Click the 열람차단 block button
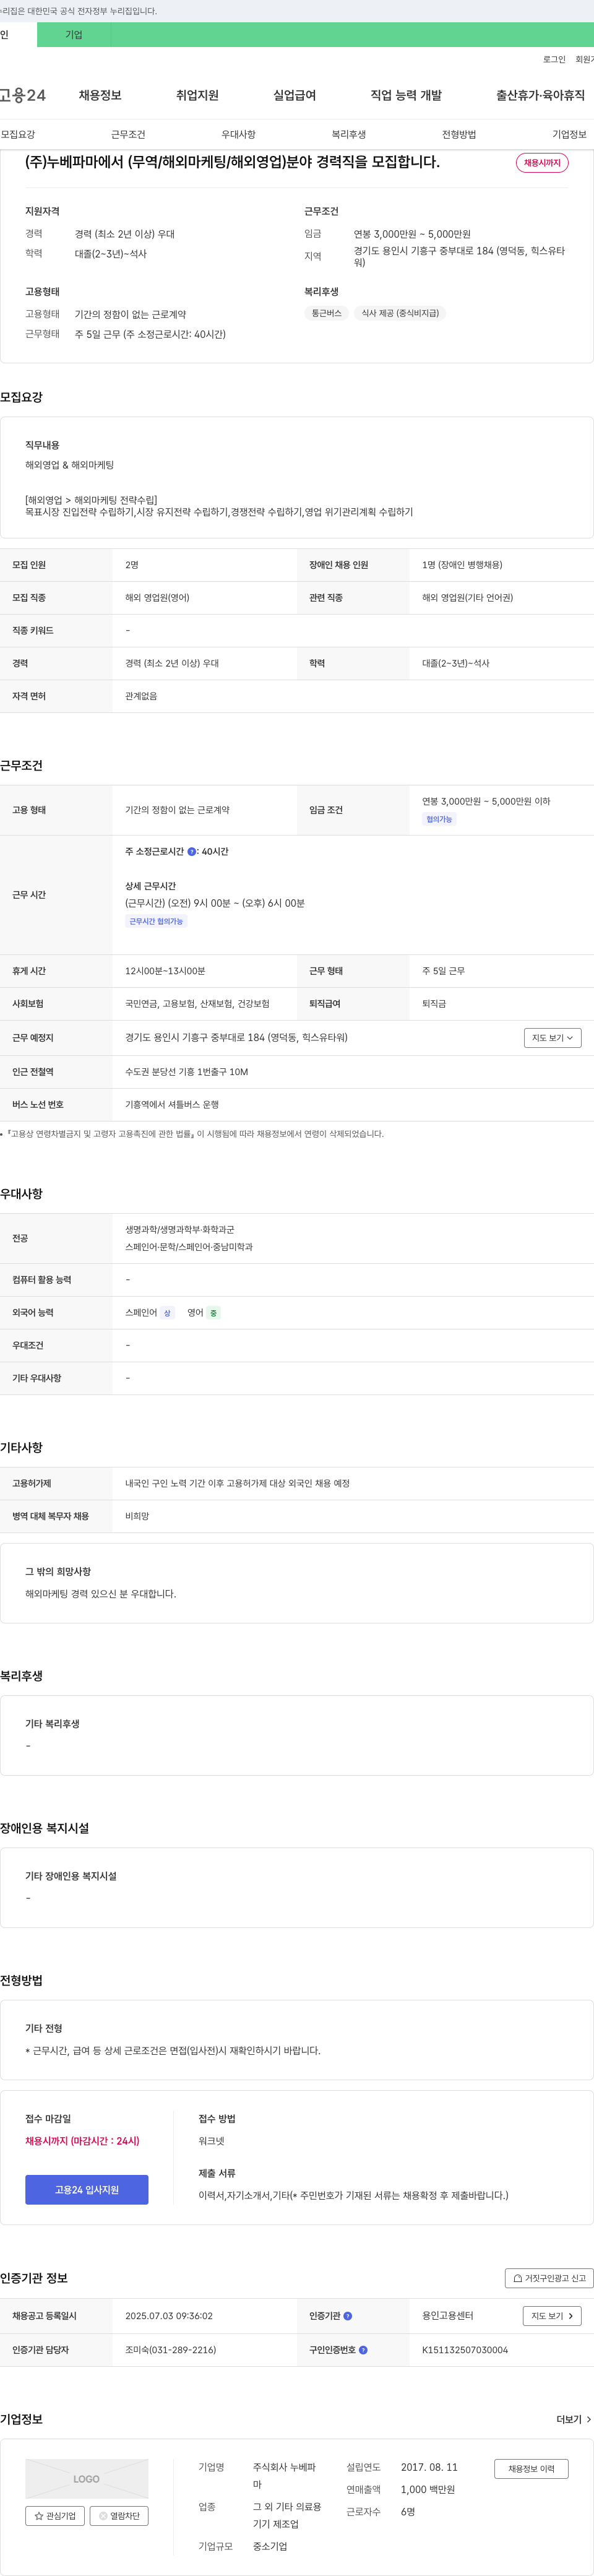 (x=120, y=2516)
